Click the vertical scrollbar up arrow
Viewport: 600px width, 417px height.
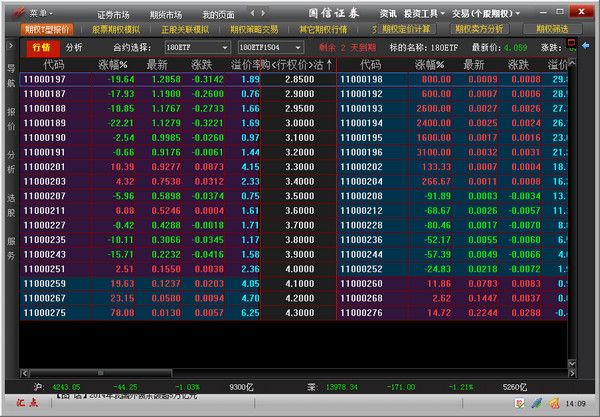[x=572, y=62]
